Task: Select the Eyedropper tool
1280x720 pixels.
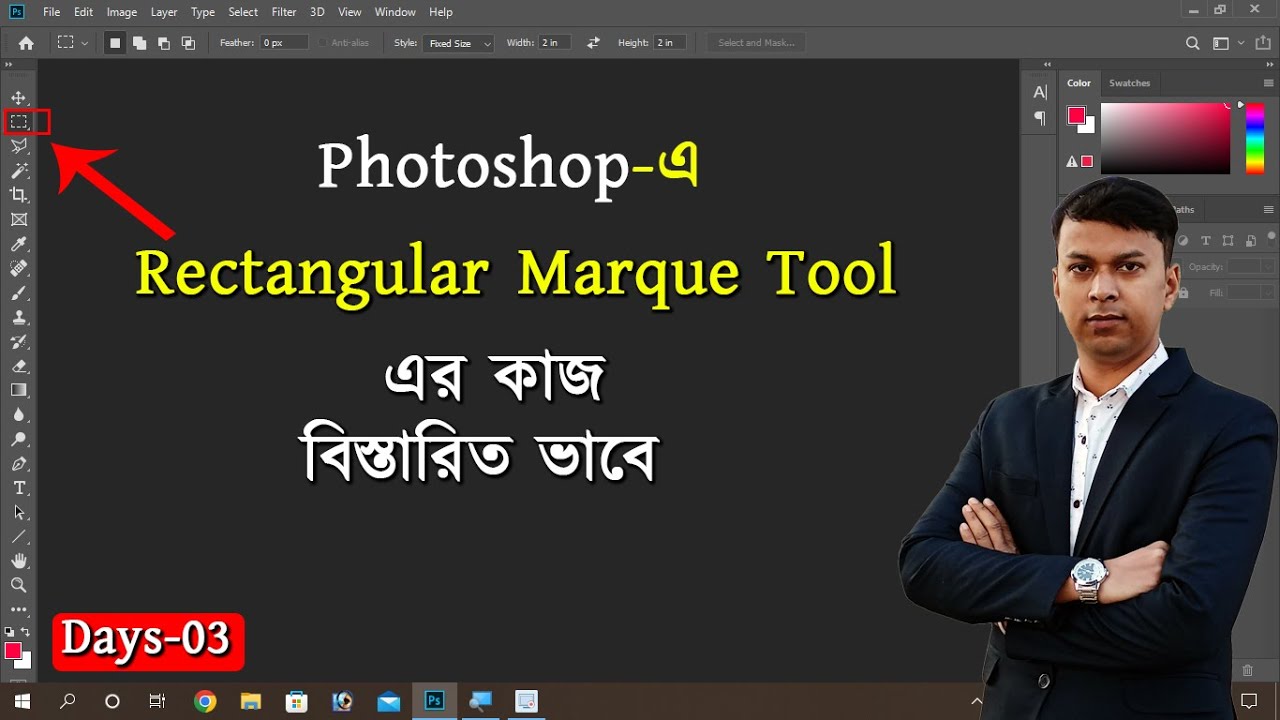Action: pyautogui.click(x=19, y=244)
